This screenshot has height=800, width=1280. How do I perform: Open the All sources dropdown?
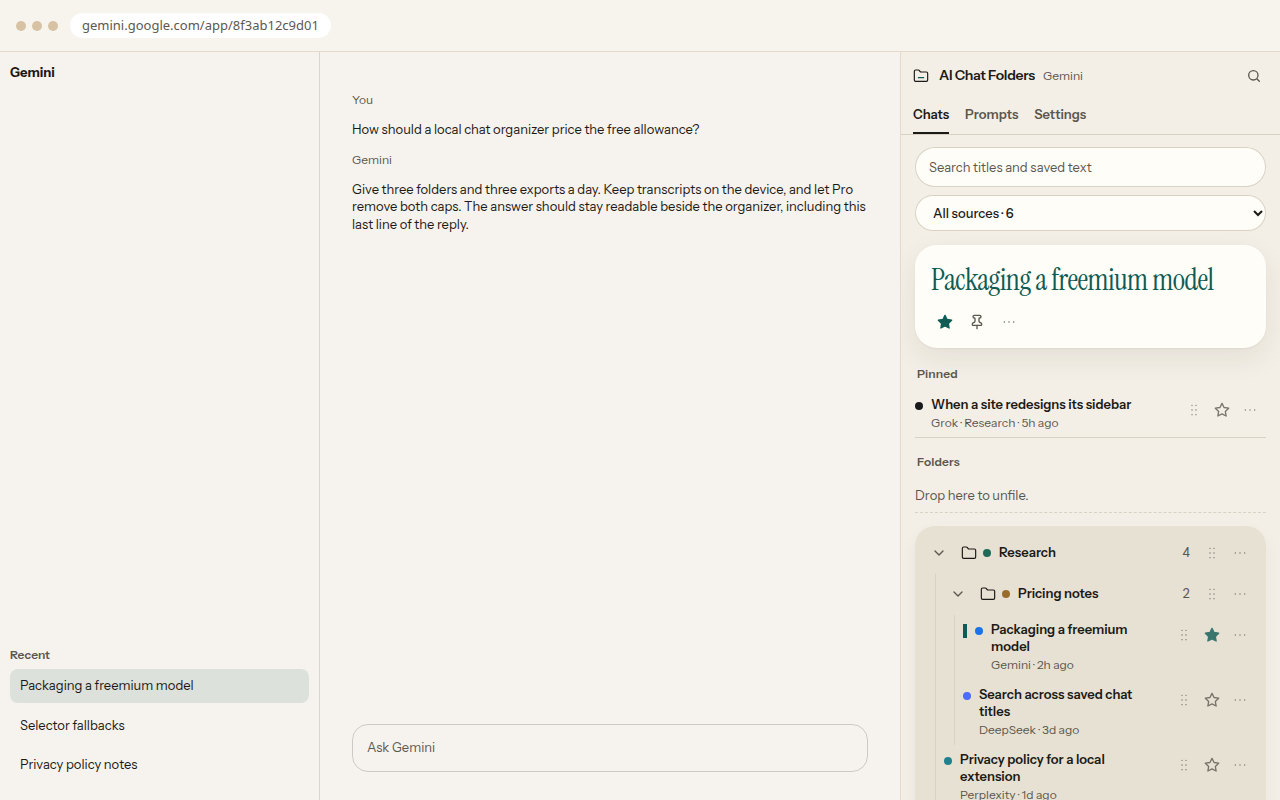1090,213
